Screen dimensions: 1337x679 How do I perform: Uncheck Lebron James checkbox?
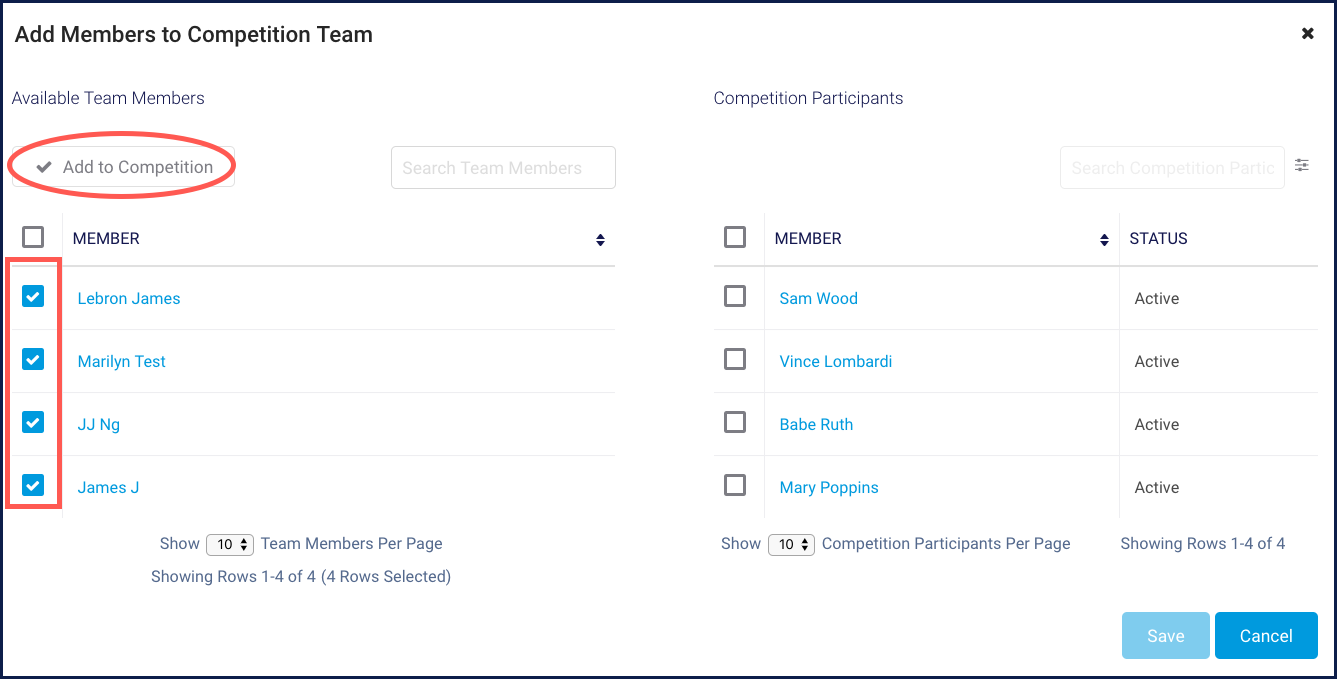coord(33,297)
